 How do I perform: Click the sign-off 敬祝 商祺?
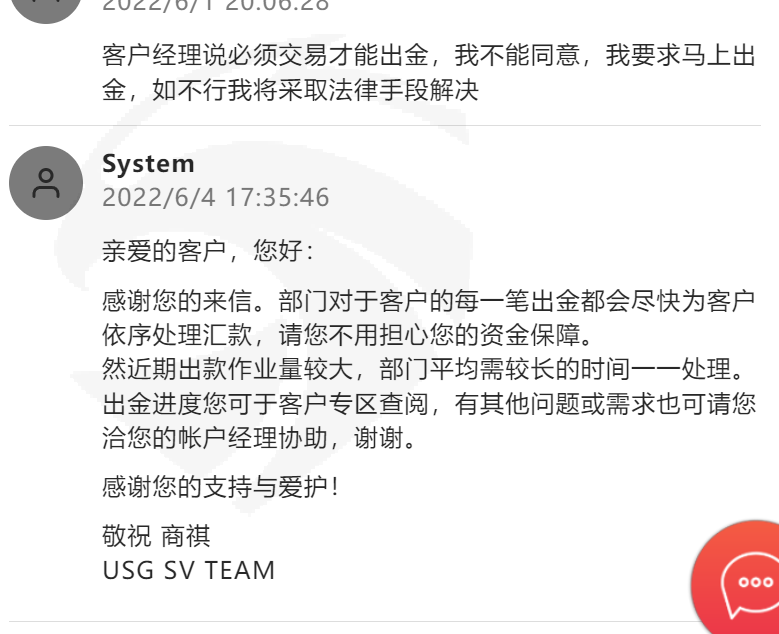coord(156,536)
